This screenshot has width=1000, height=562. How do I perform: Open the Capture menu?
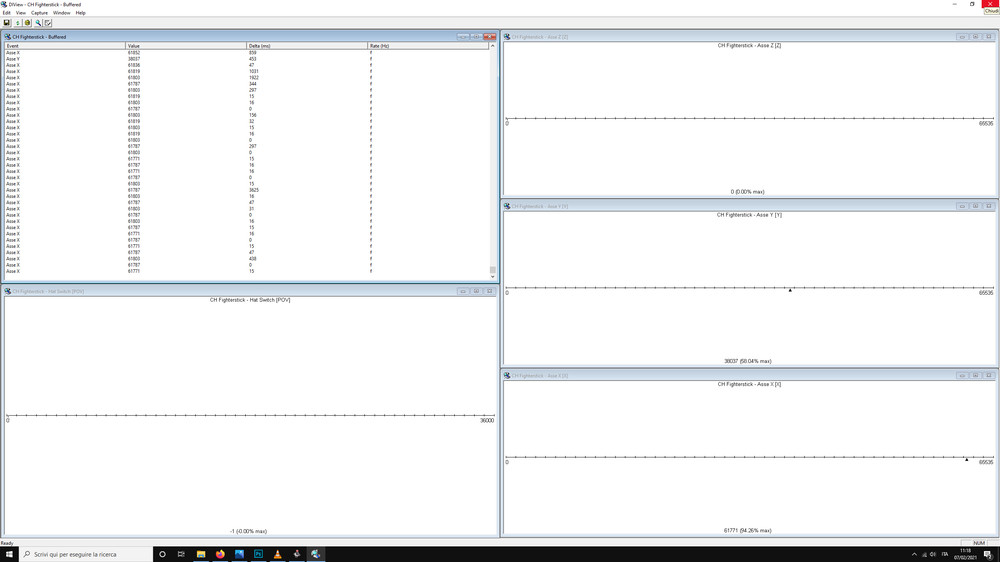click(x=39, y=13)
